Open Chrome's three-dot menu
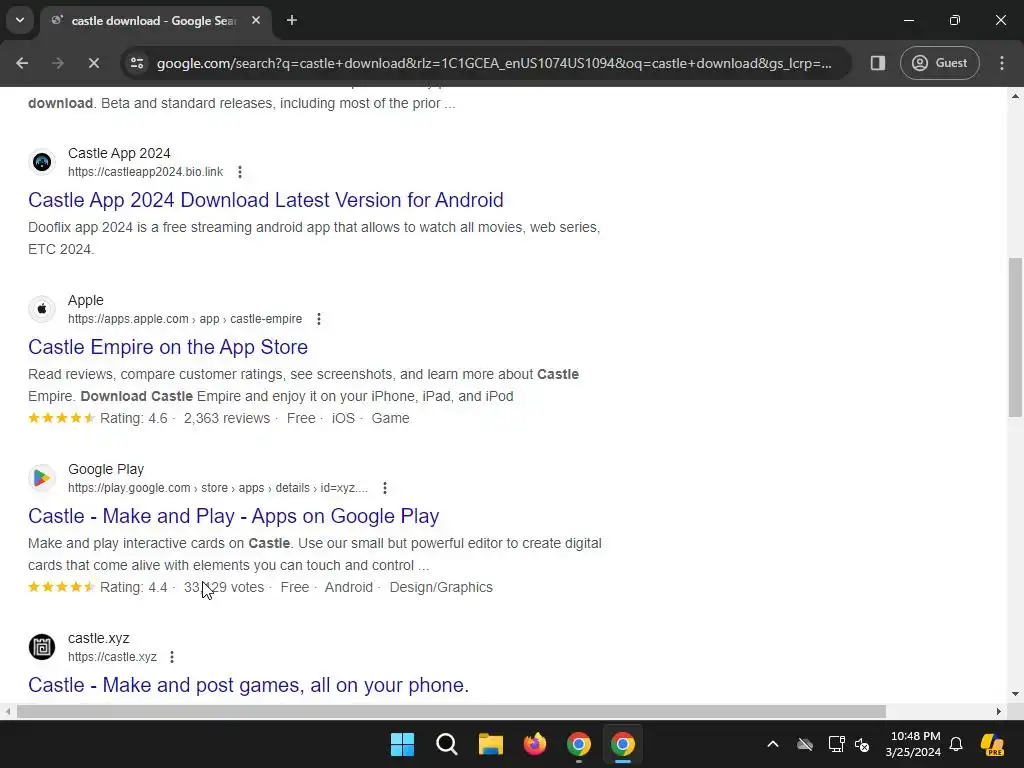This screenshot has width=1024, height=768. pos(1002,63)
